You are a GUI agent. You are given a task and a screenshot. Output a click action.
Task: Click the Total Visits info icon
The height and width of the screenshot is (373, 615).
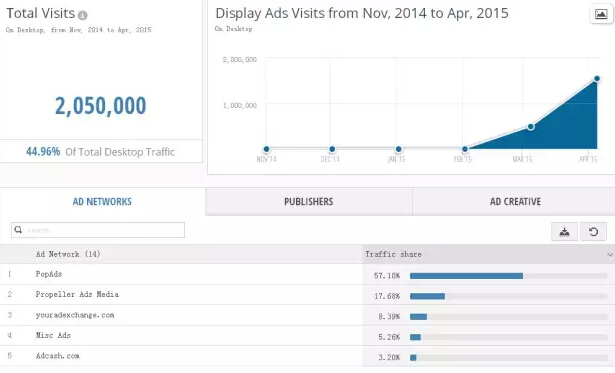82,15
